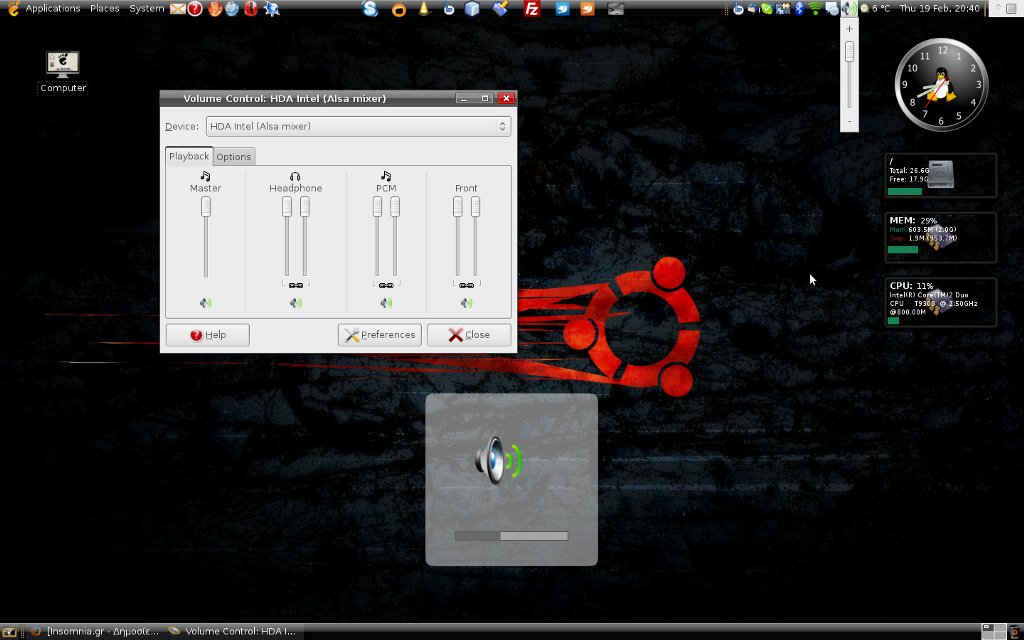Click the left PCM slider handle
1024x640 pixels.
click(x=377, y=207)
